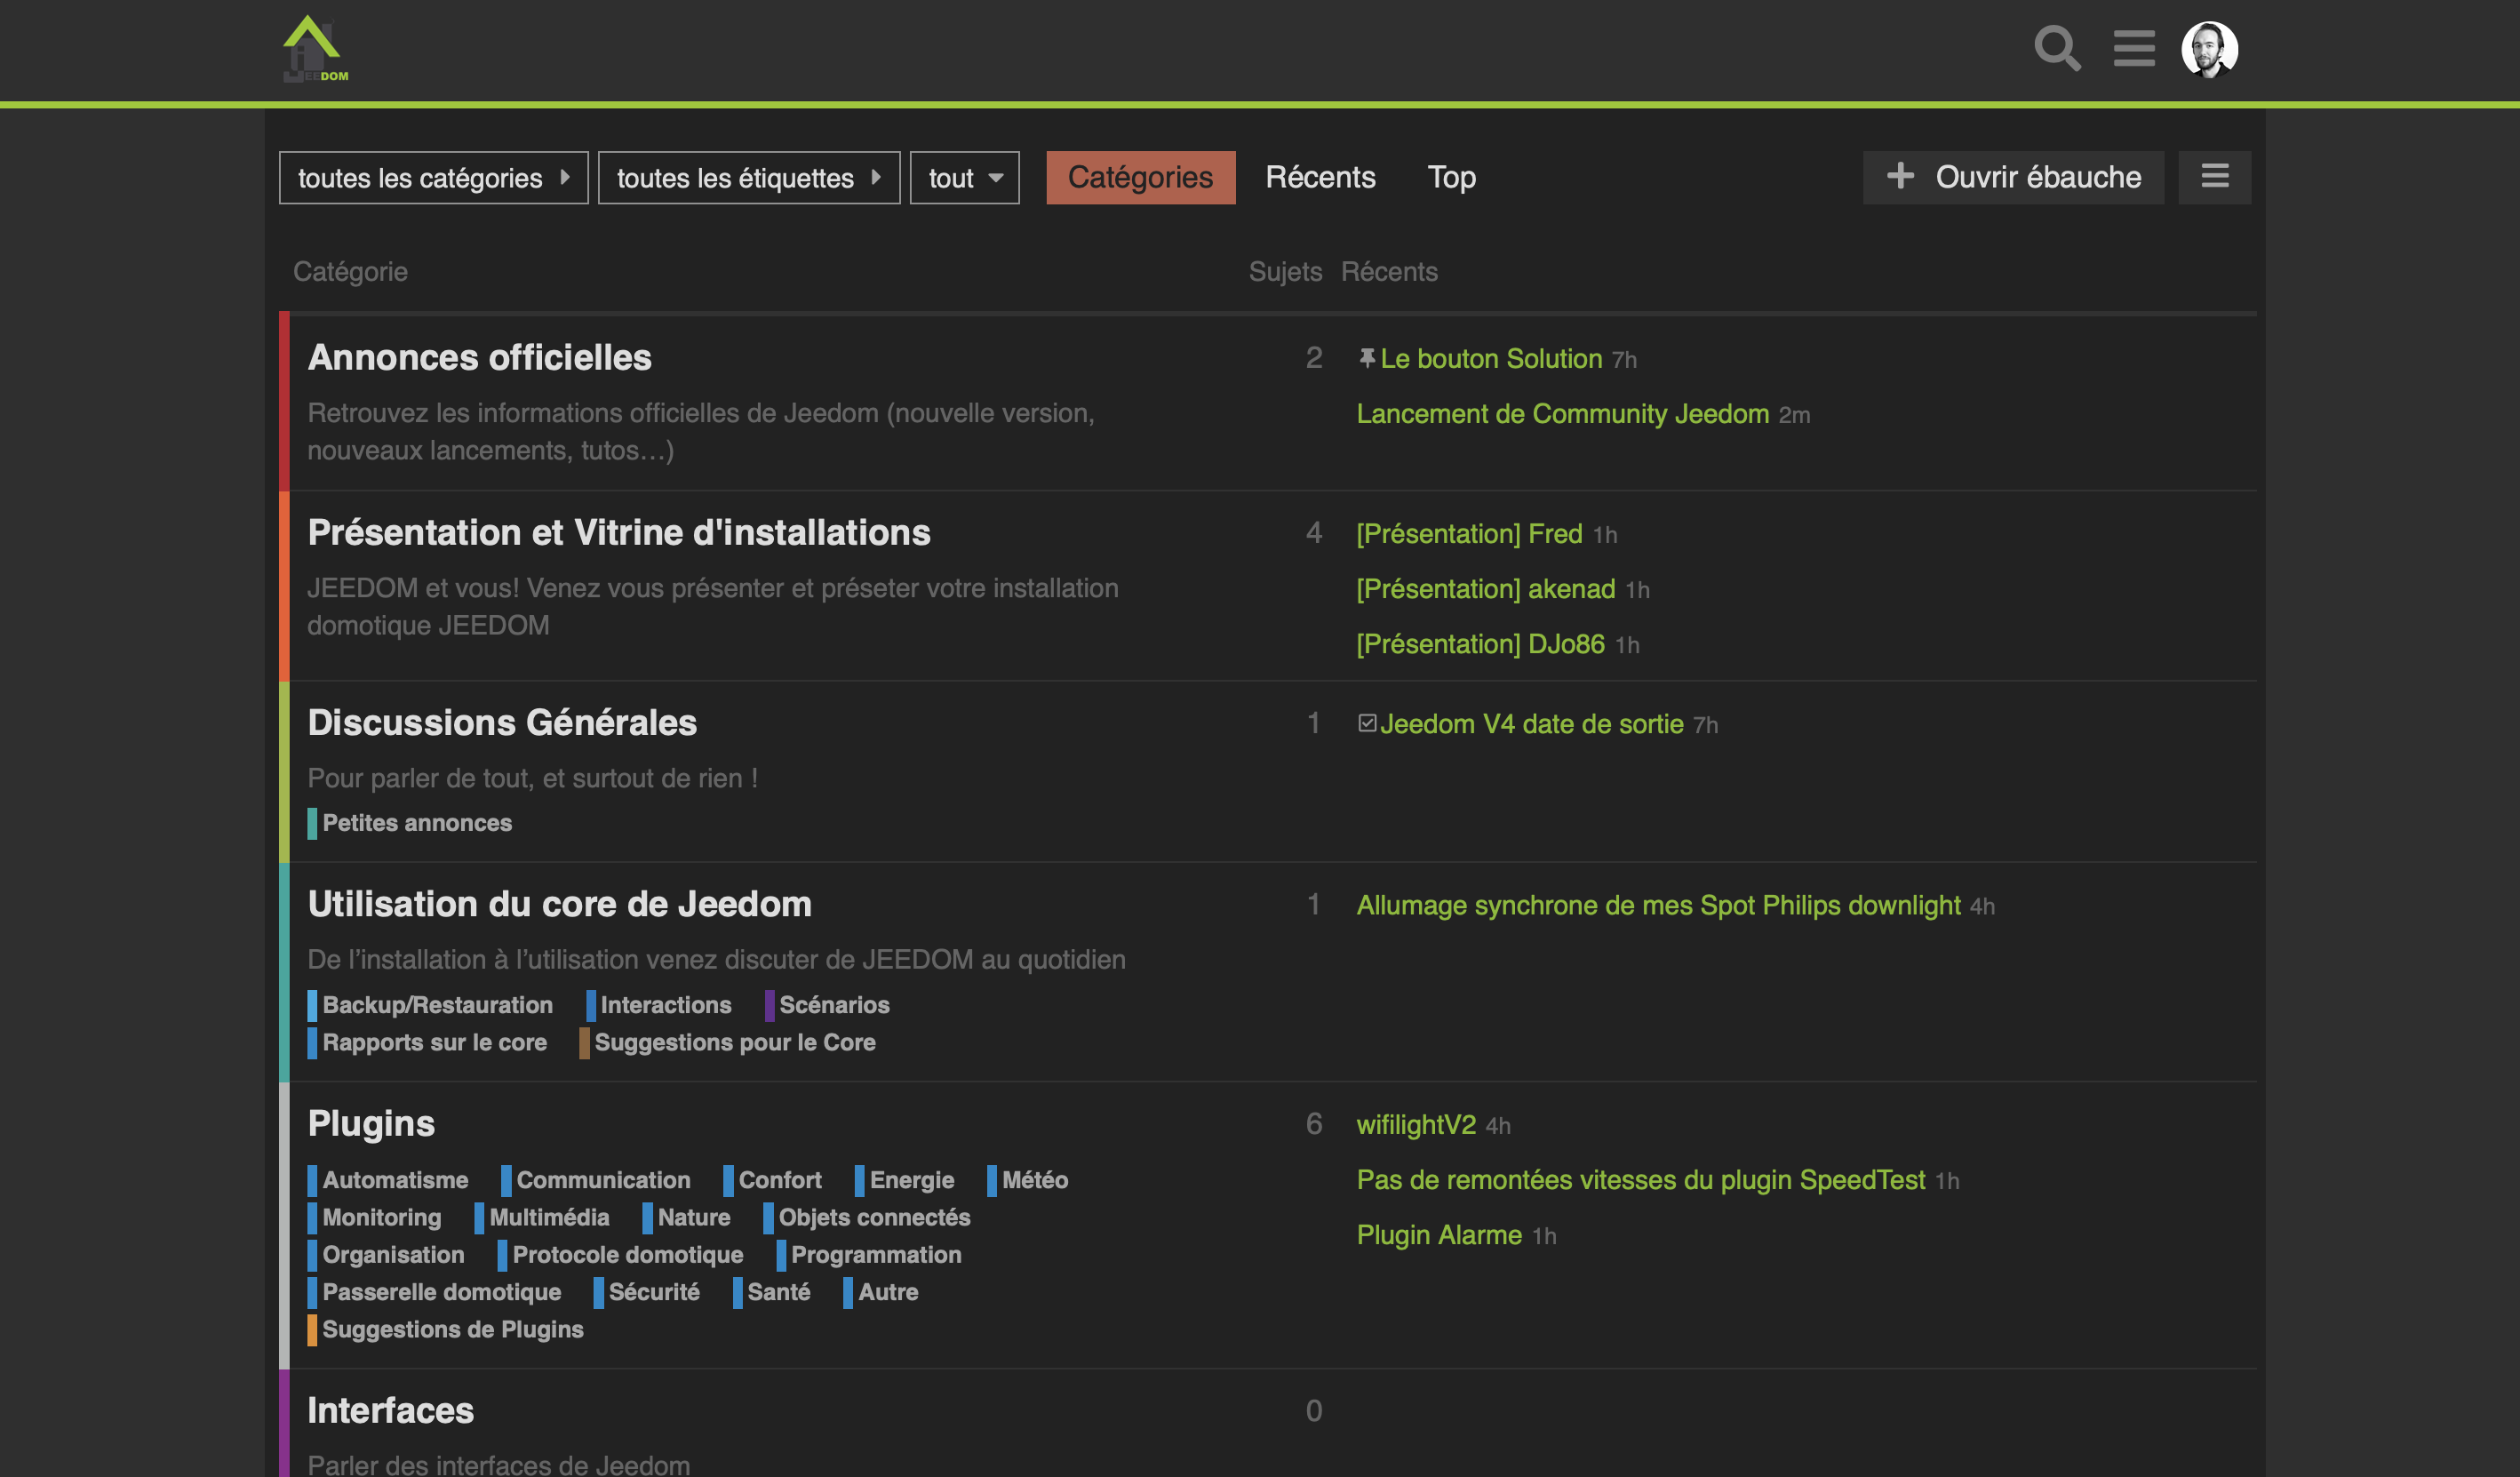Open topic '[Présentation] DJo86'
The image size is (2520, 1477).
click(1480, 644)
